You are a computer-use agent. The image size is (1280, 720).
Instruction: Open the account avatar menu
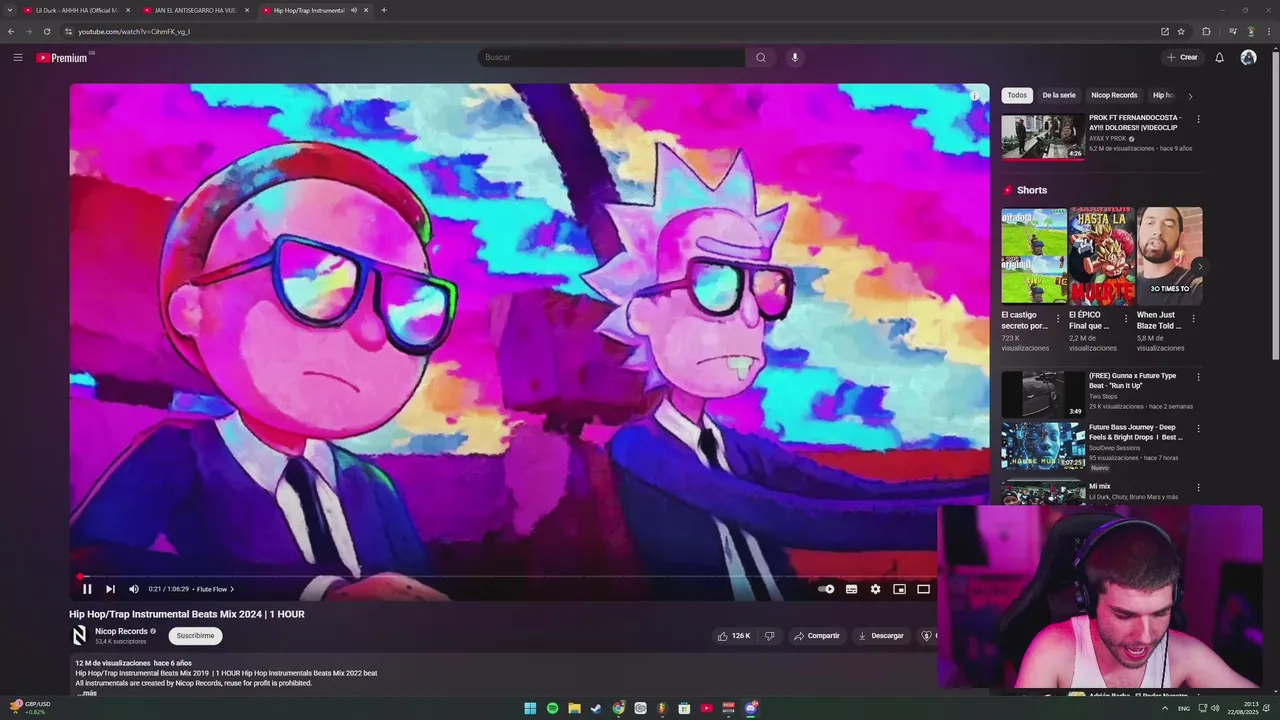(1248, 57)
